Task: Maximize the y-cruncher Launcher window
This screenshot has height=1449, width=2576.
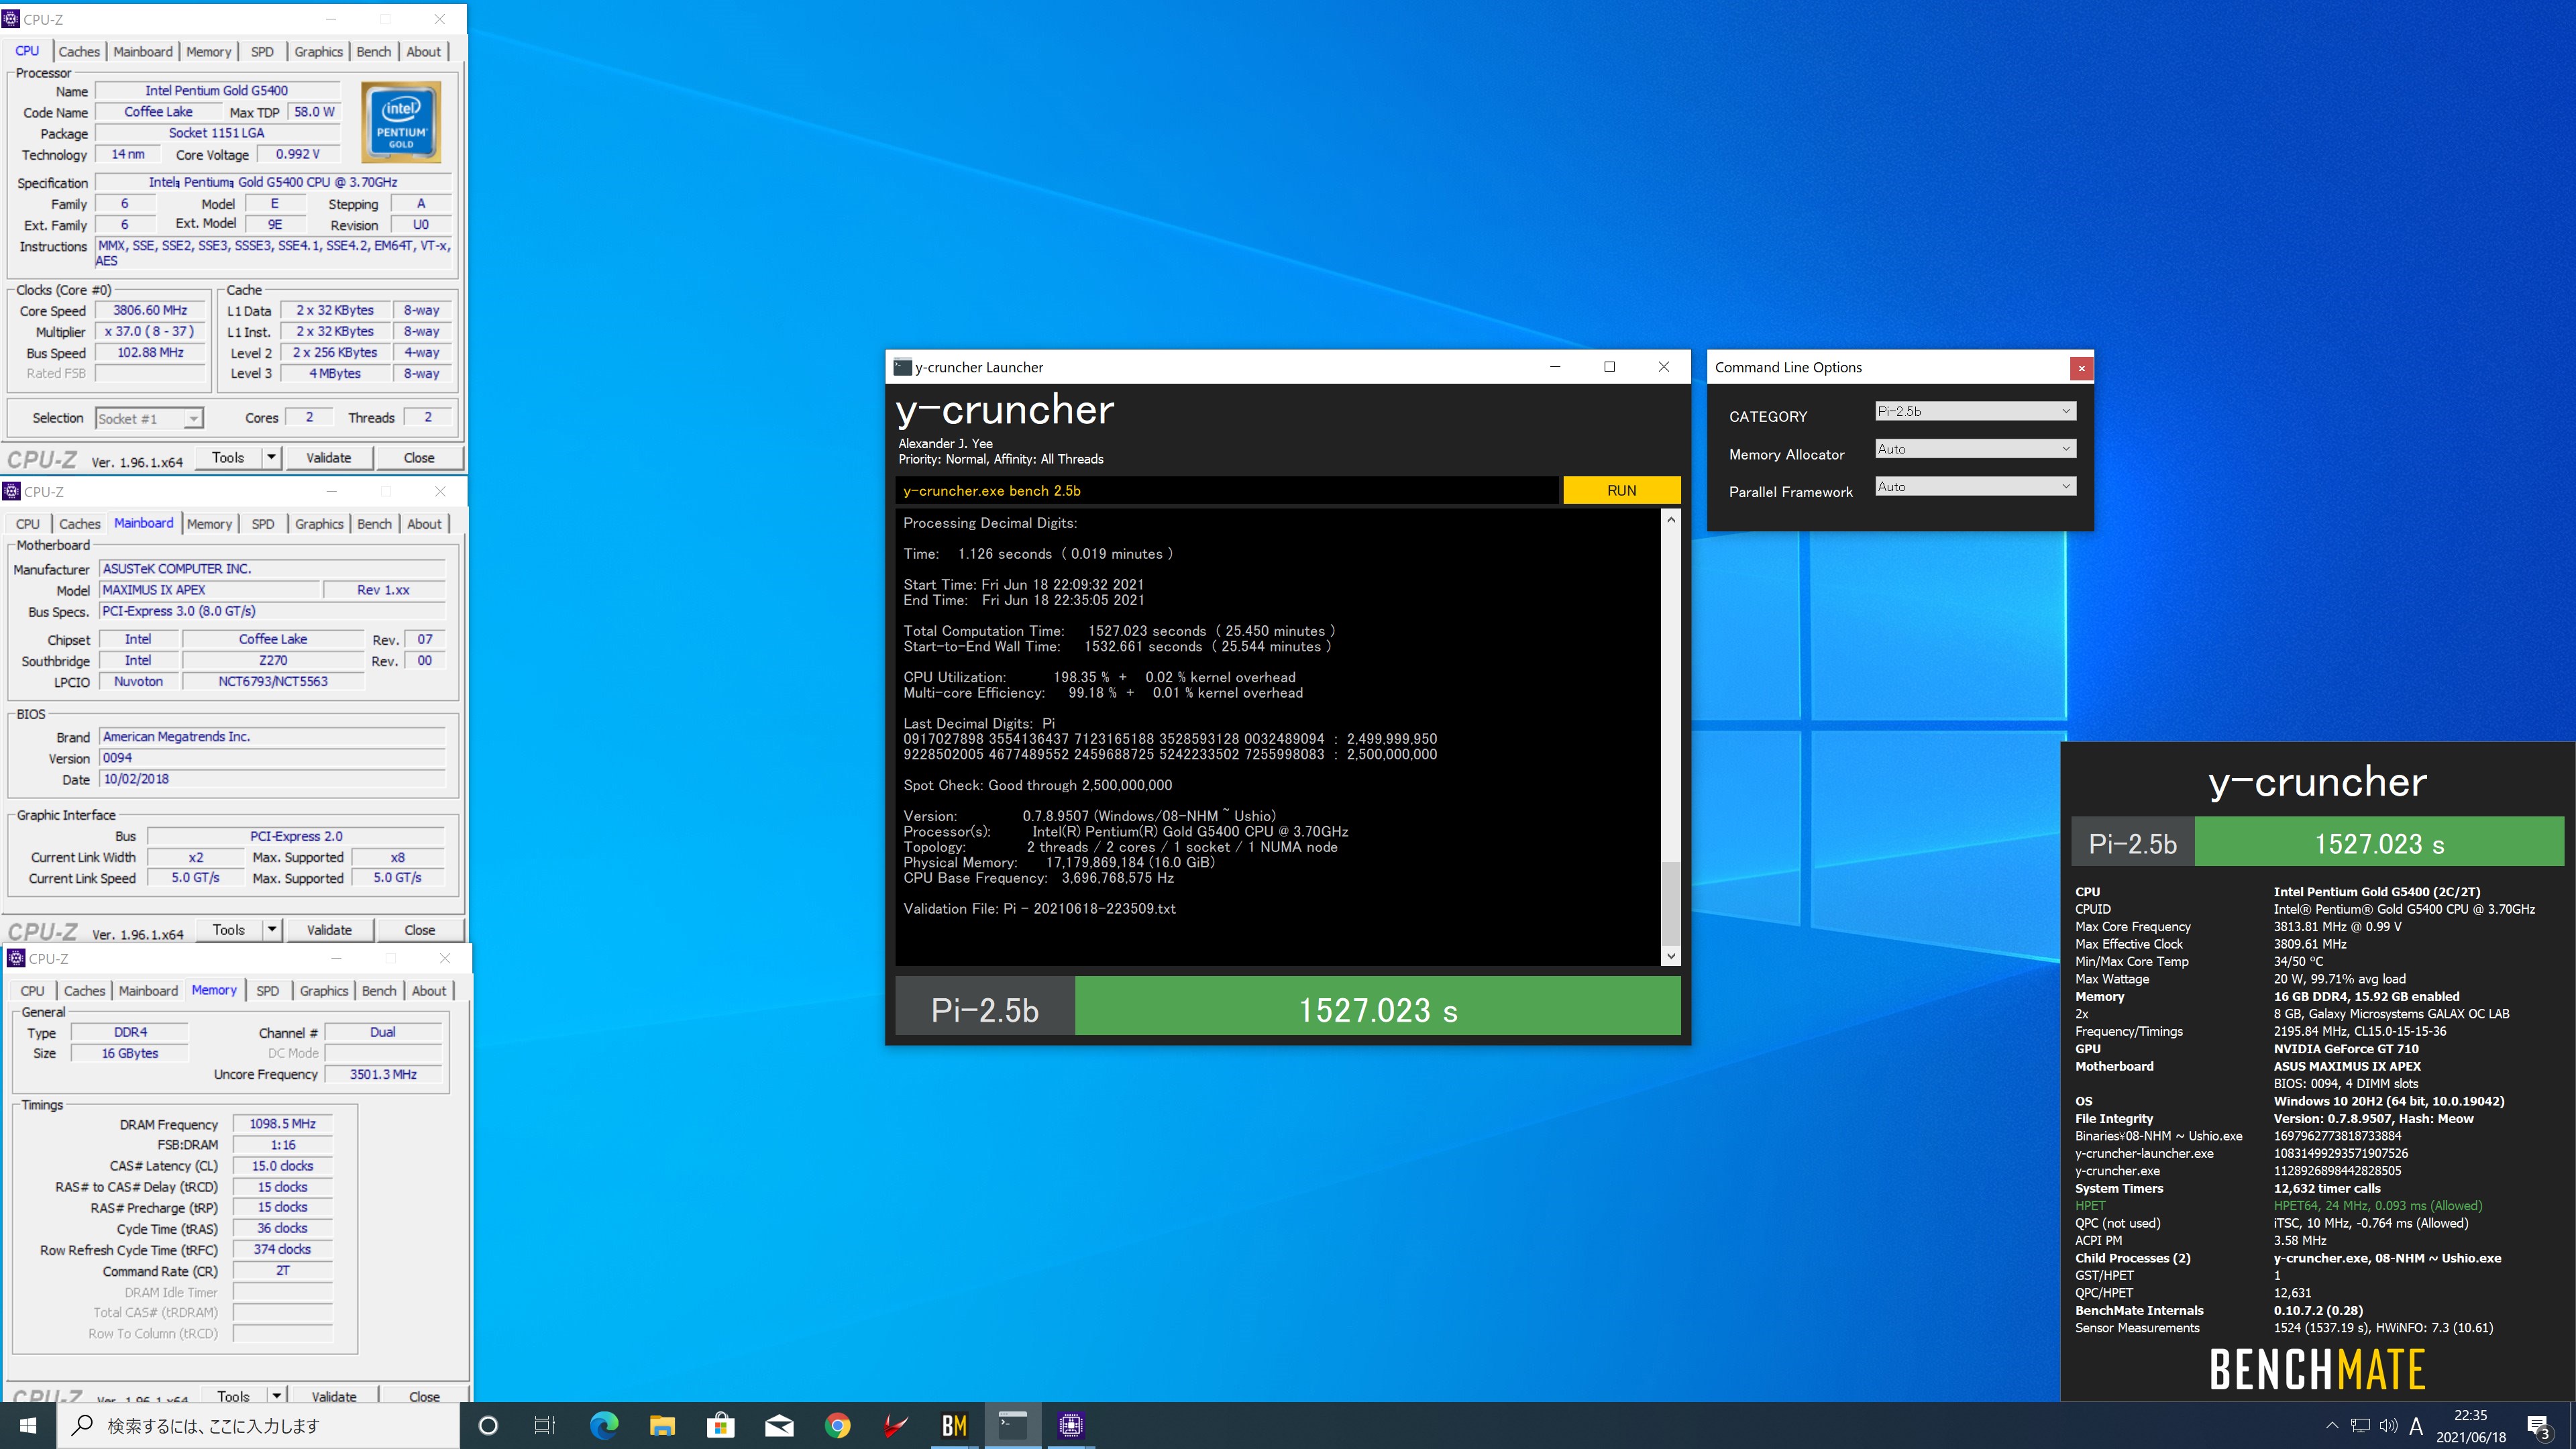Action: coord(1609,366)
